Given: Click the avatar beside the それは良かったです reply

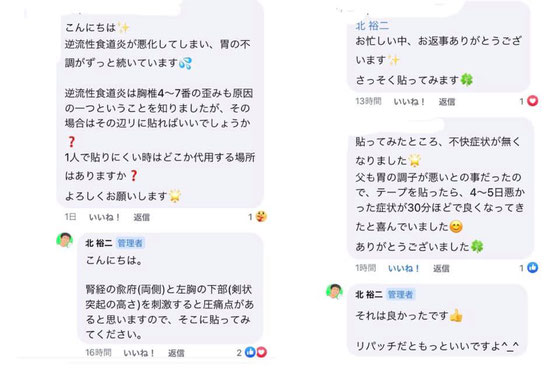Looking at the screenshot, I should (334, 291).
